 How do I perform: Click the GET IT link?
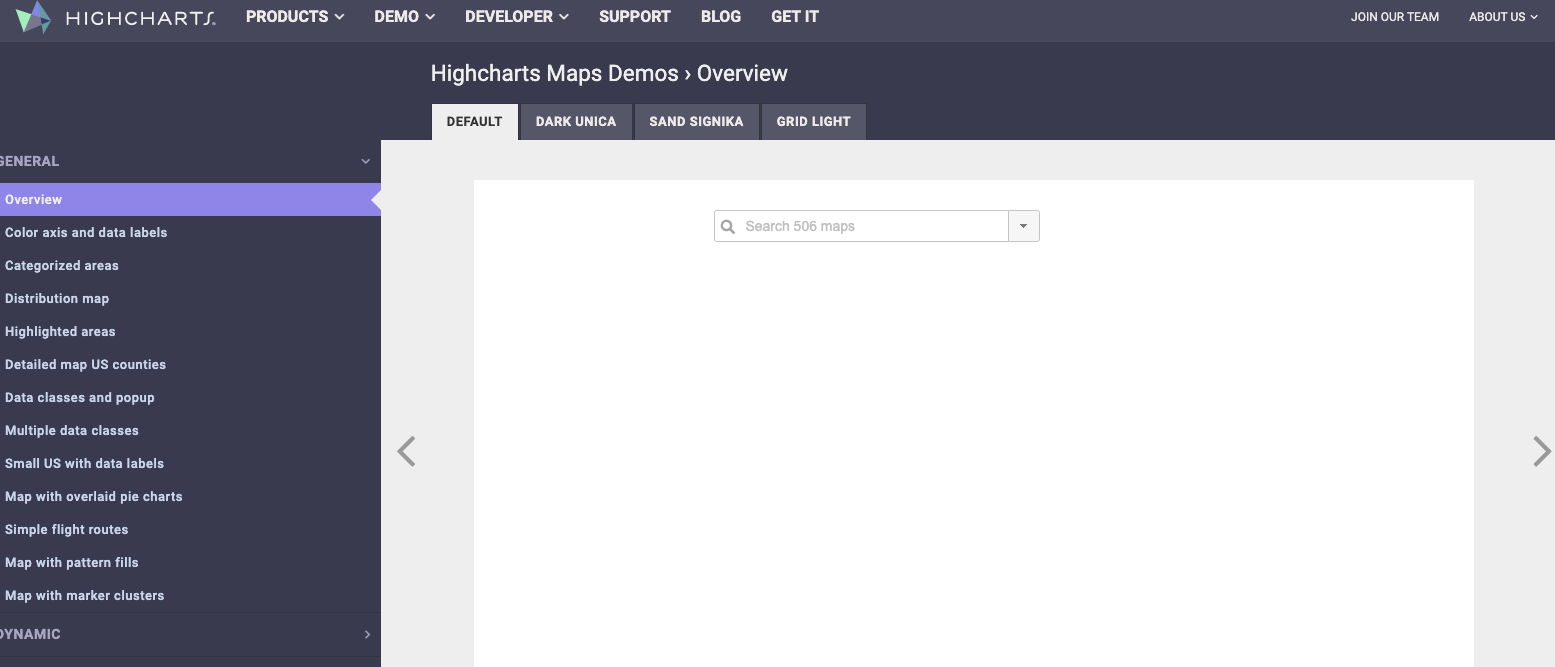point(794,16)
